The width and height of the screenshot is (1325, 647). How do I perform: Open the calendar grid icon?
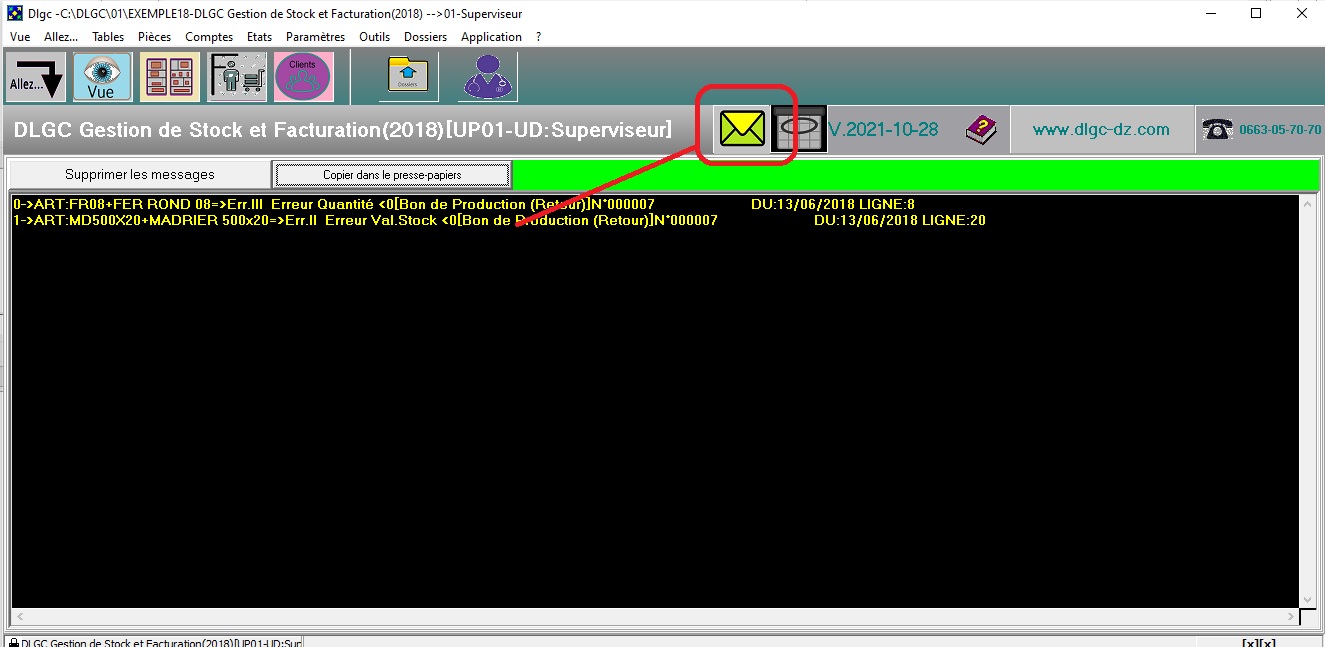798,130
